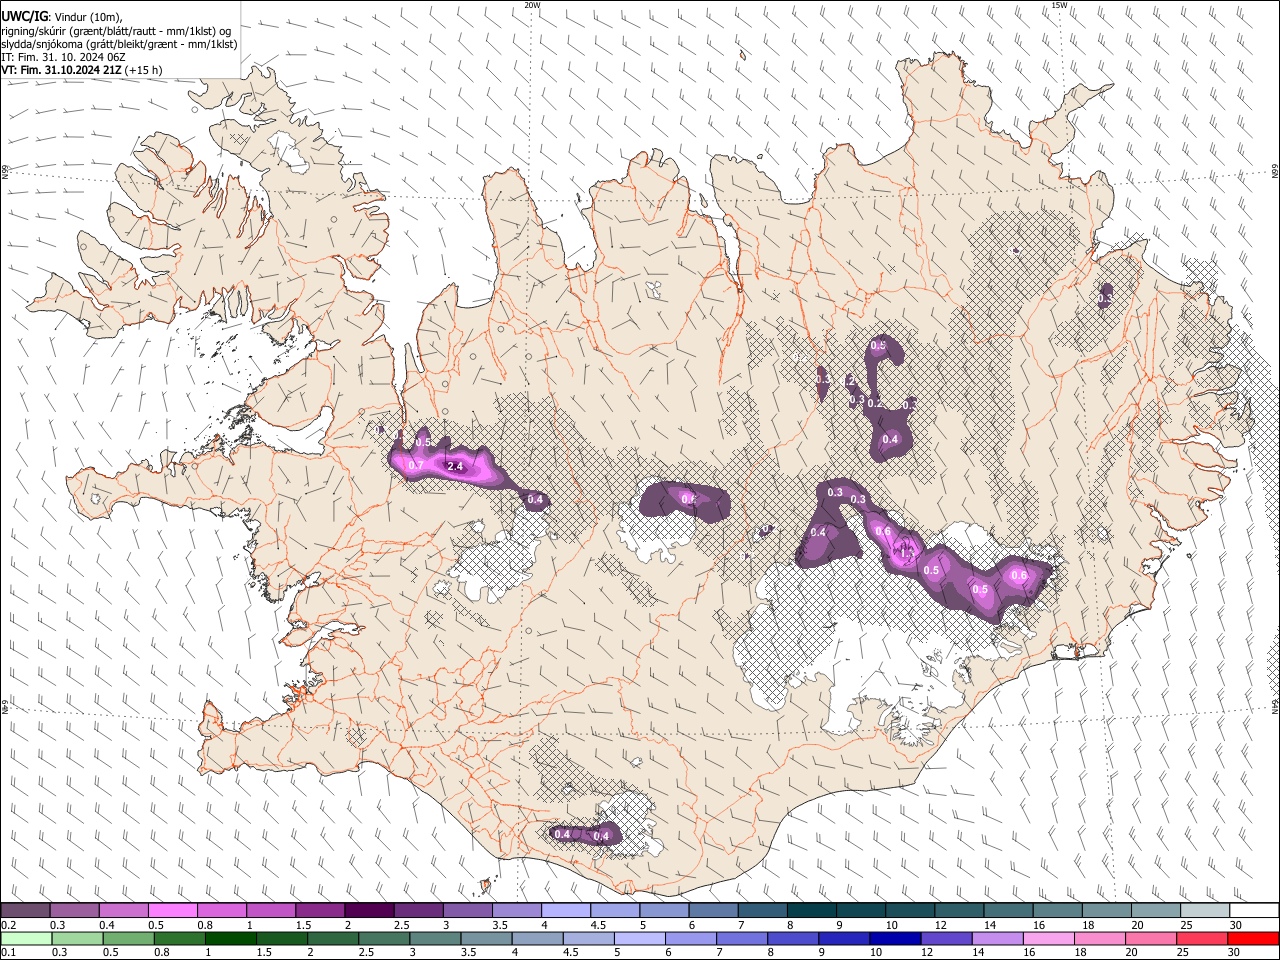1280x960 pixels.
Task: Pick the pale green 0.1–0.3 swatch in the bottom legend row
Action: [26, 938]
